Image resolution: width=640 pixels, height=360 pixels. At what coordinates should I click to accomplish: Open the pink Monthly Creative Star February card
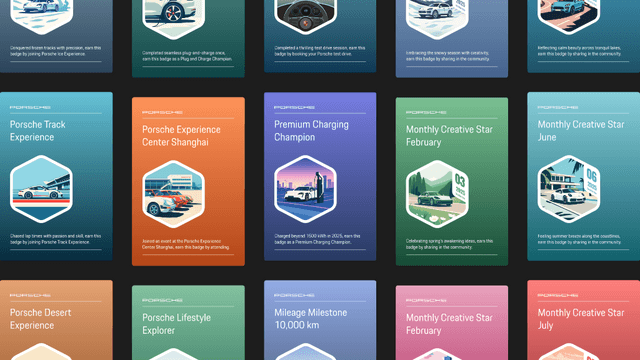[452, 322]
